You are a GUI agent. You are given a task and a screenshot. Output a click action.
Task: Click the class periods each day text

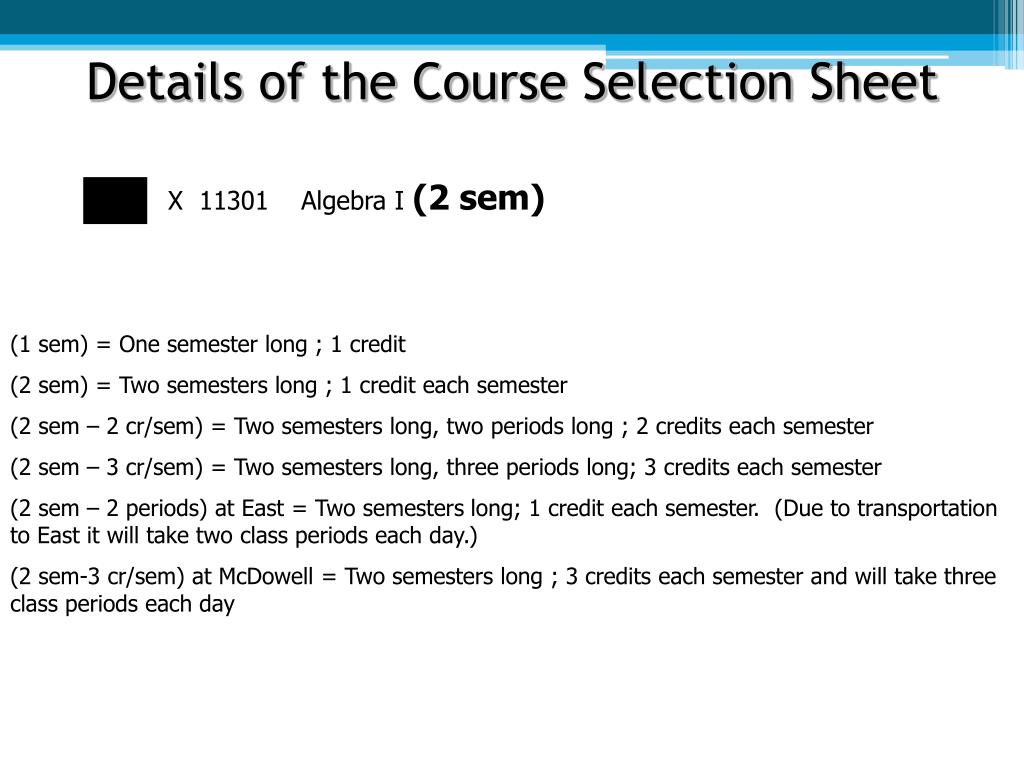tap(122, 604)
